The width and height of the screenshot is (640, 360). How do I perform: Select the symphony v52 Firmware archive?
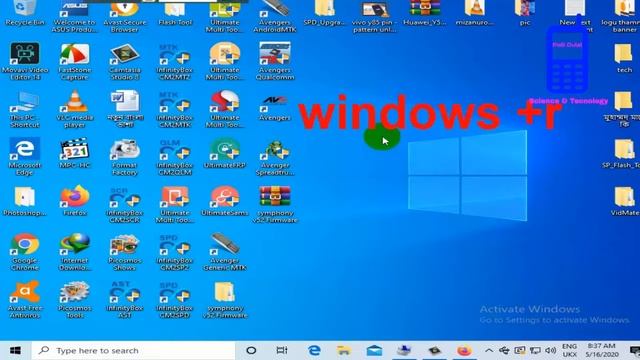pyautogui.click(x=275, y=204)
